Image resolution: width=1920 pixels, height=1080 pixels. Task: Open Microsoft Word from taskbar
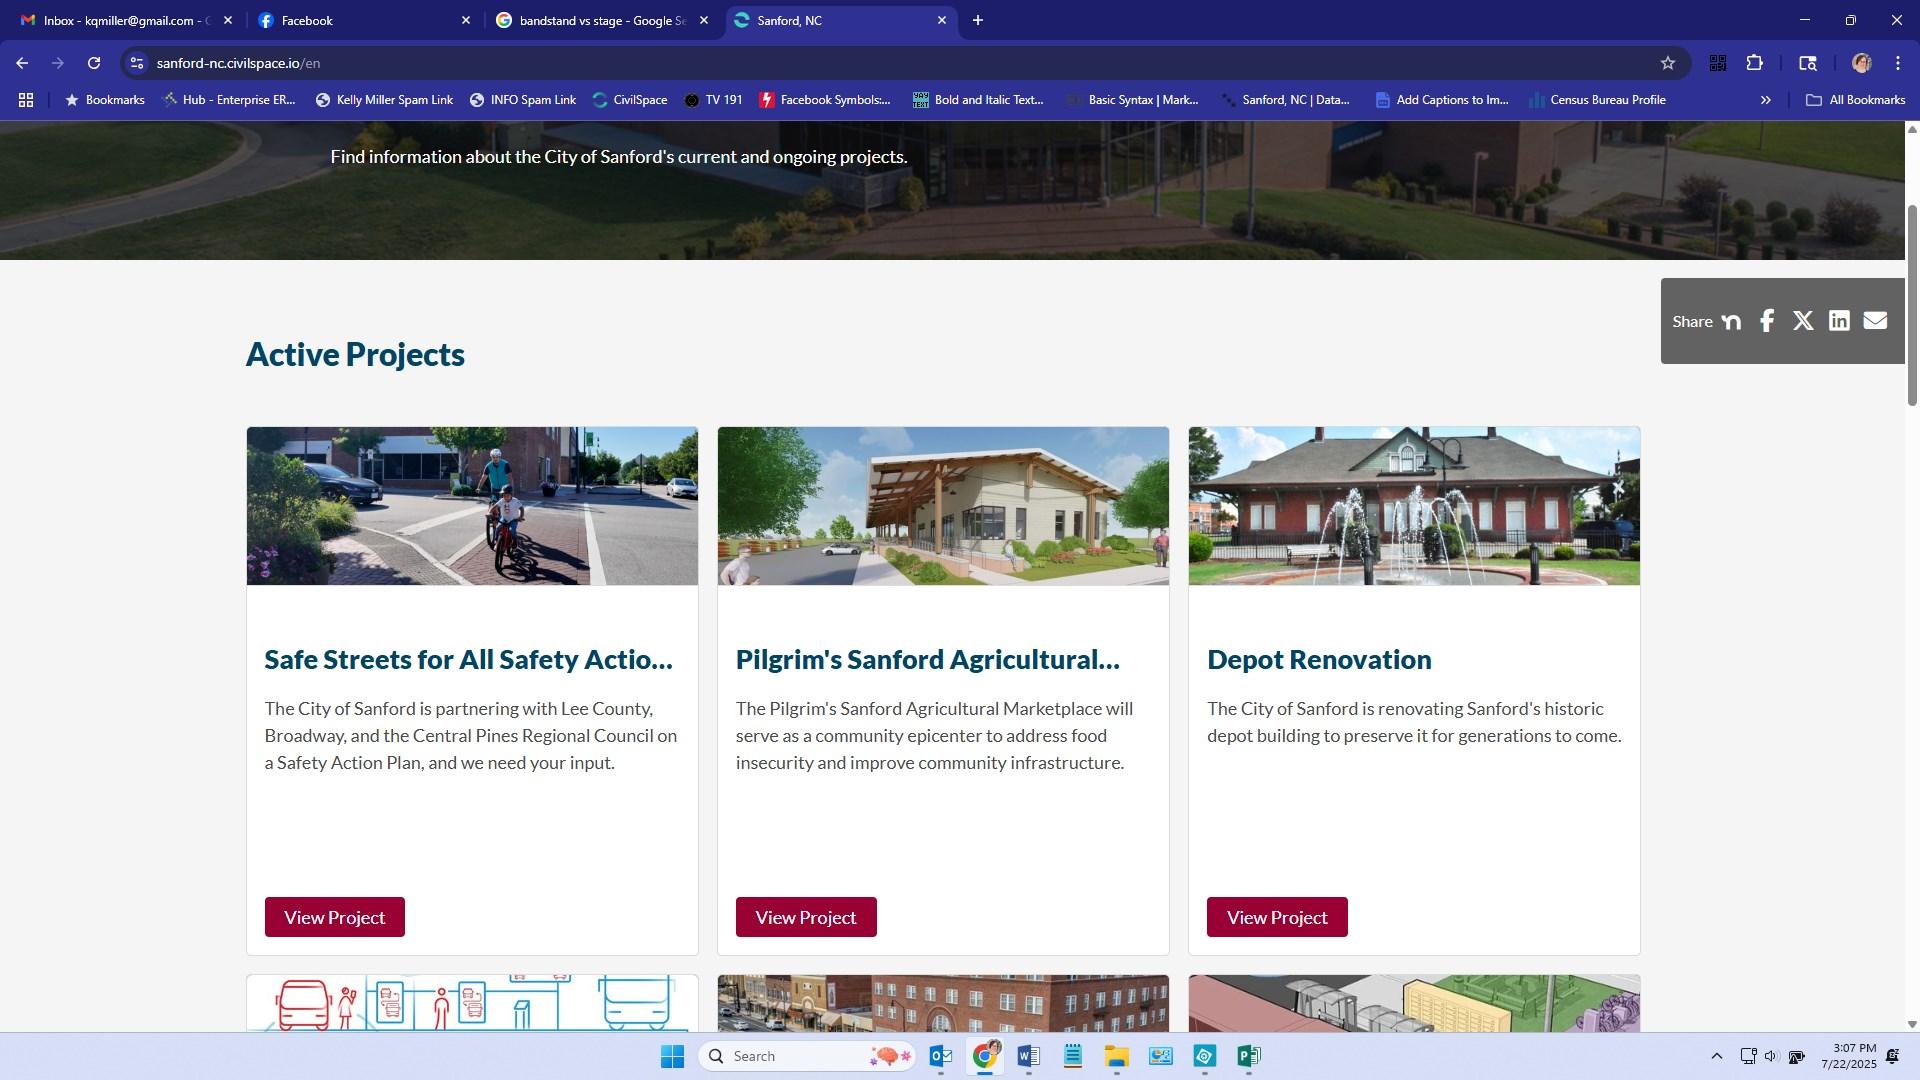(x=1028, y=1056)
